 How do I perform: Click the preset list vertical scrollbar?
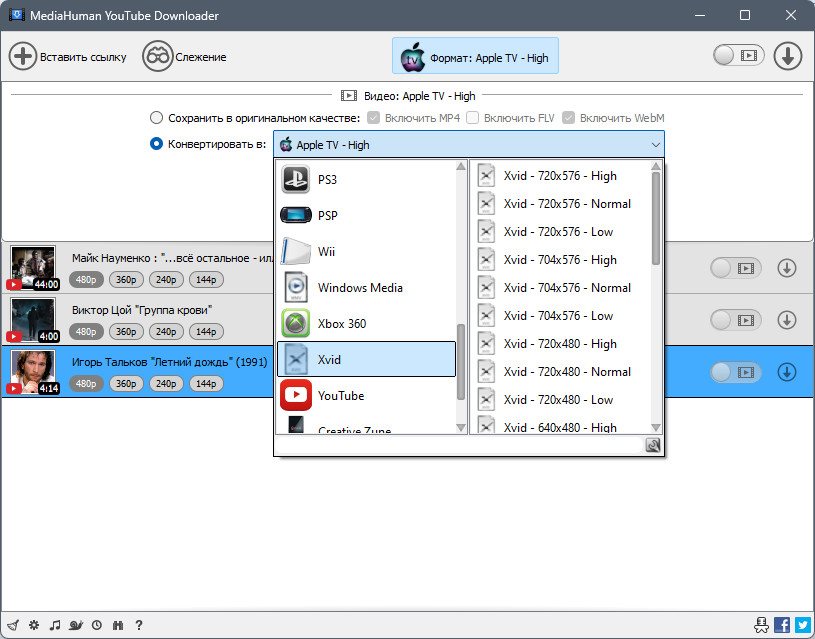[655, 218]
